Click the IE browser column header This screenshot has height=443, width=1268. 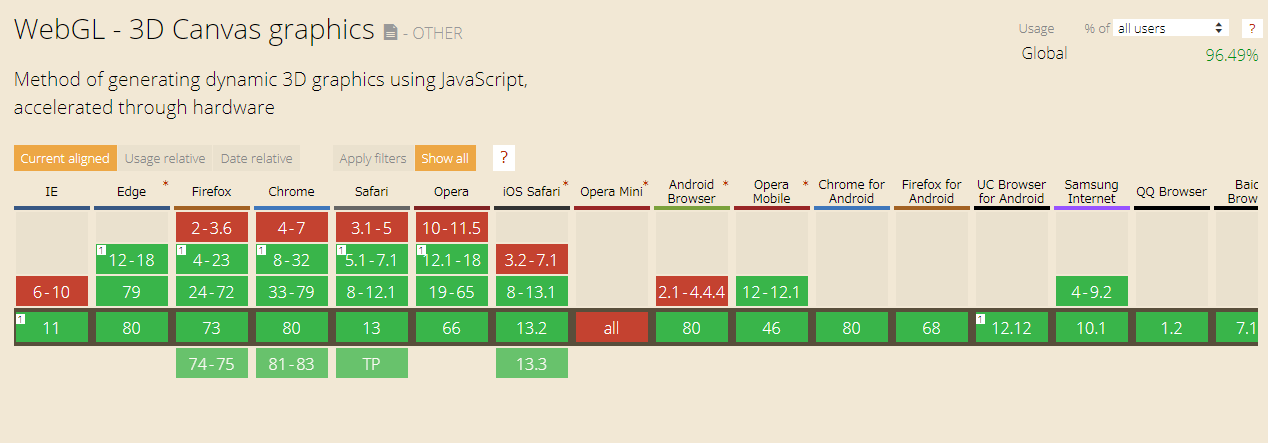[x=51, y=191]
